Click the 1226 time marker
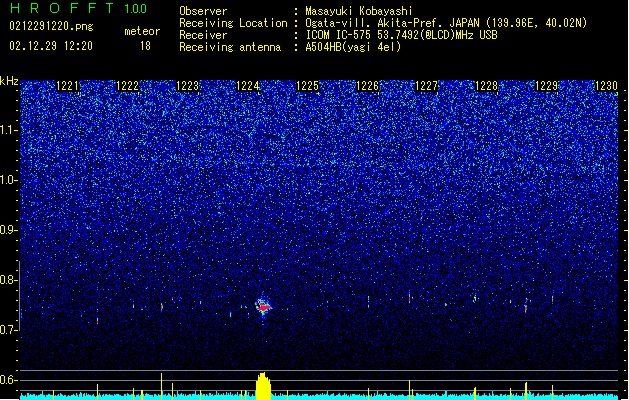629x400 pixels. [x=367, y=86]
